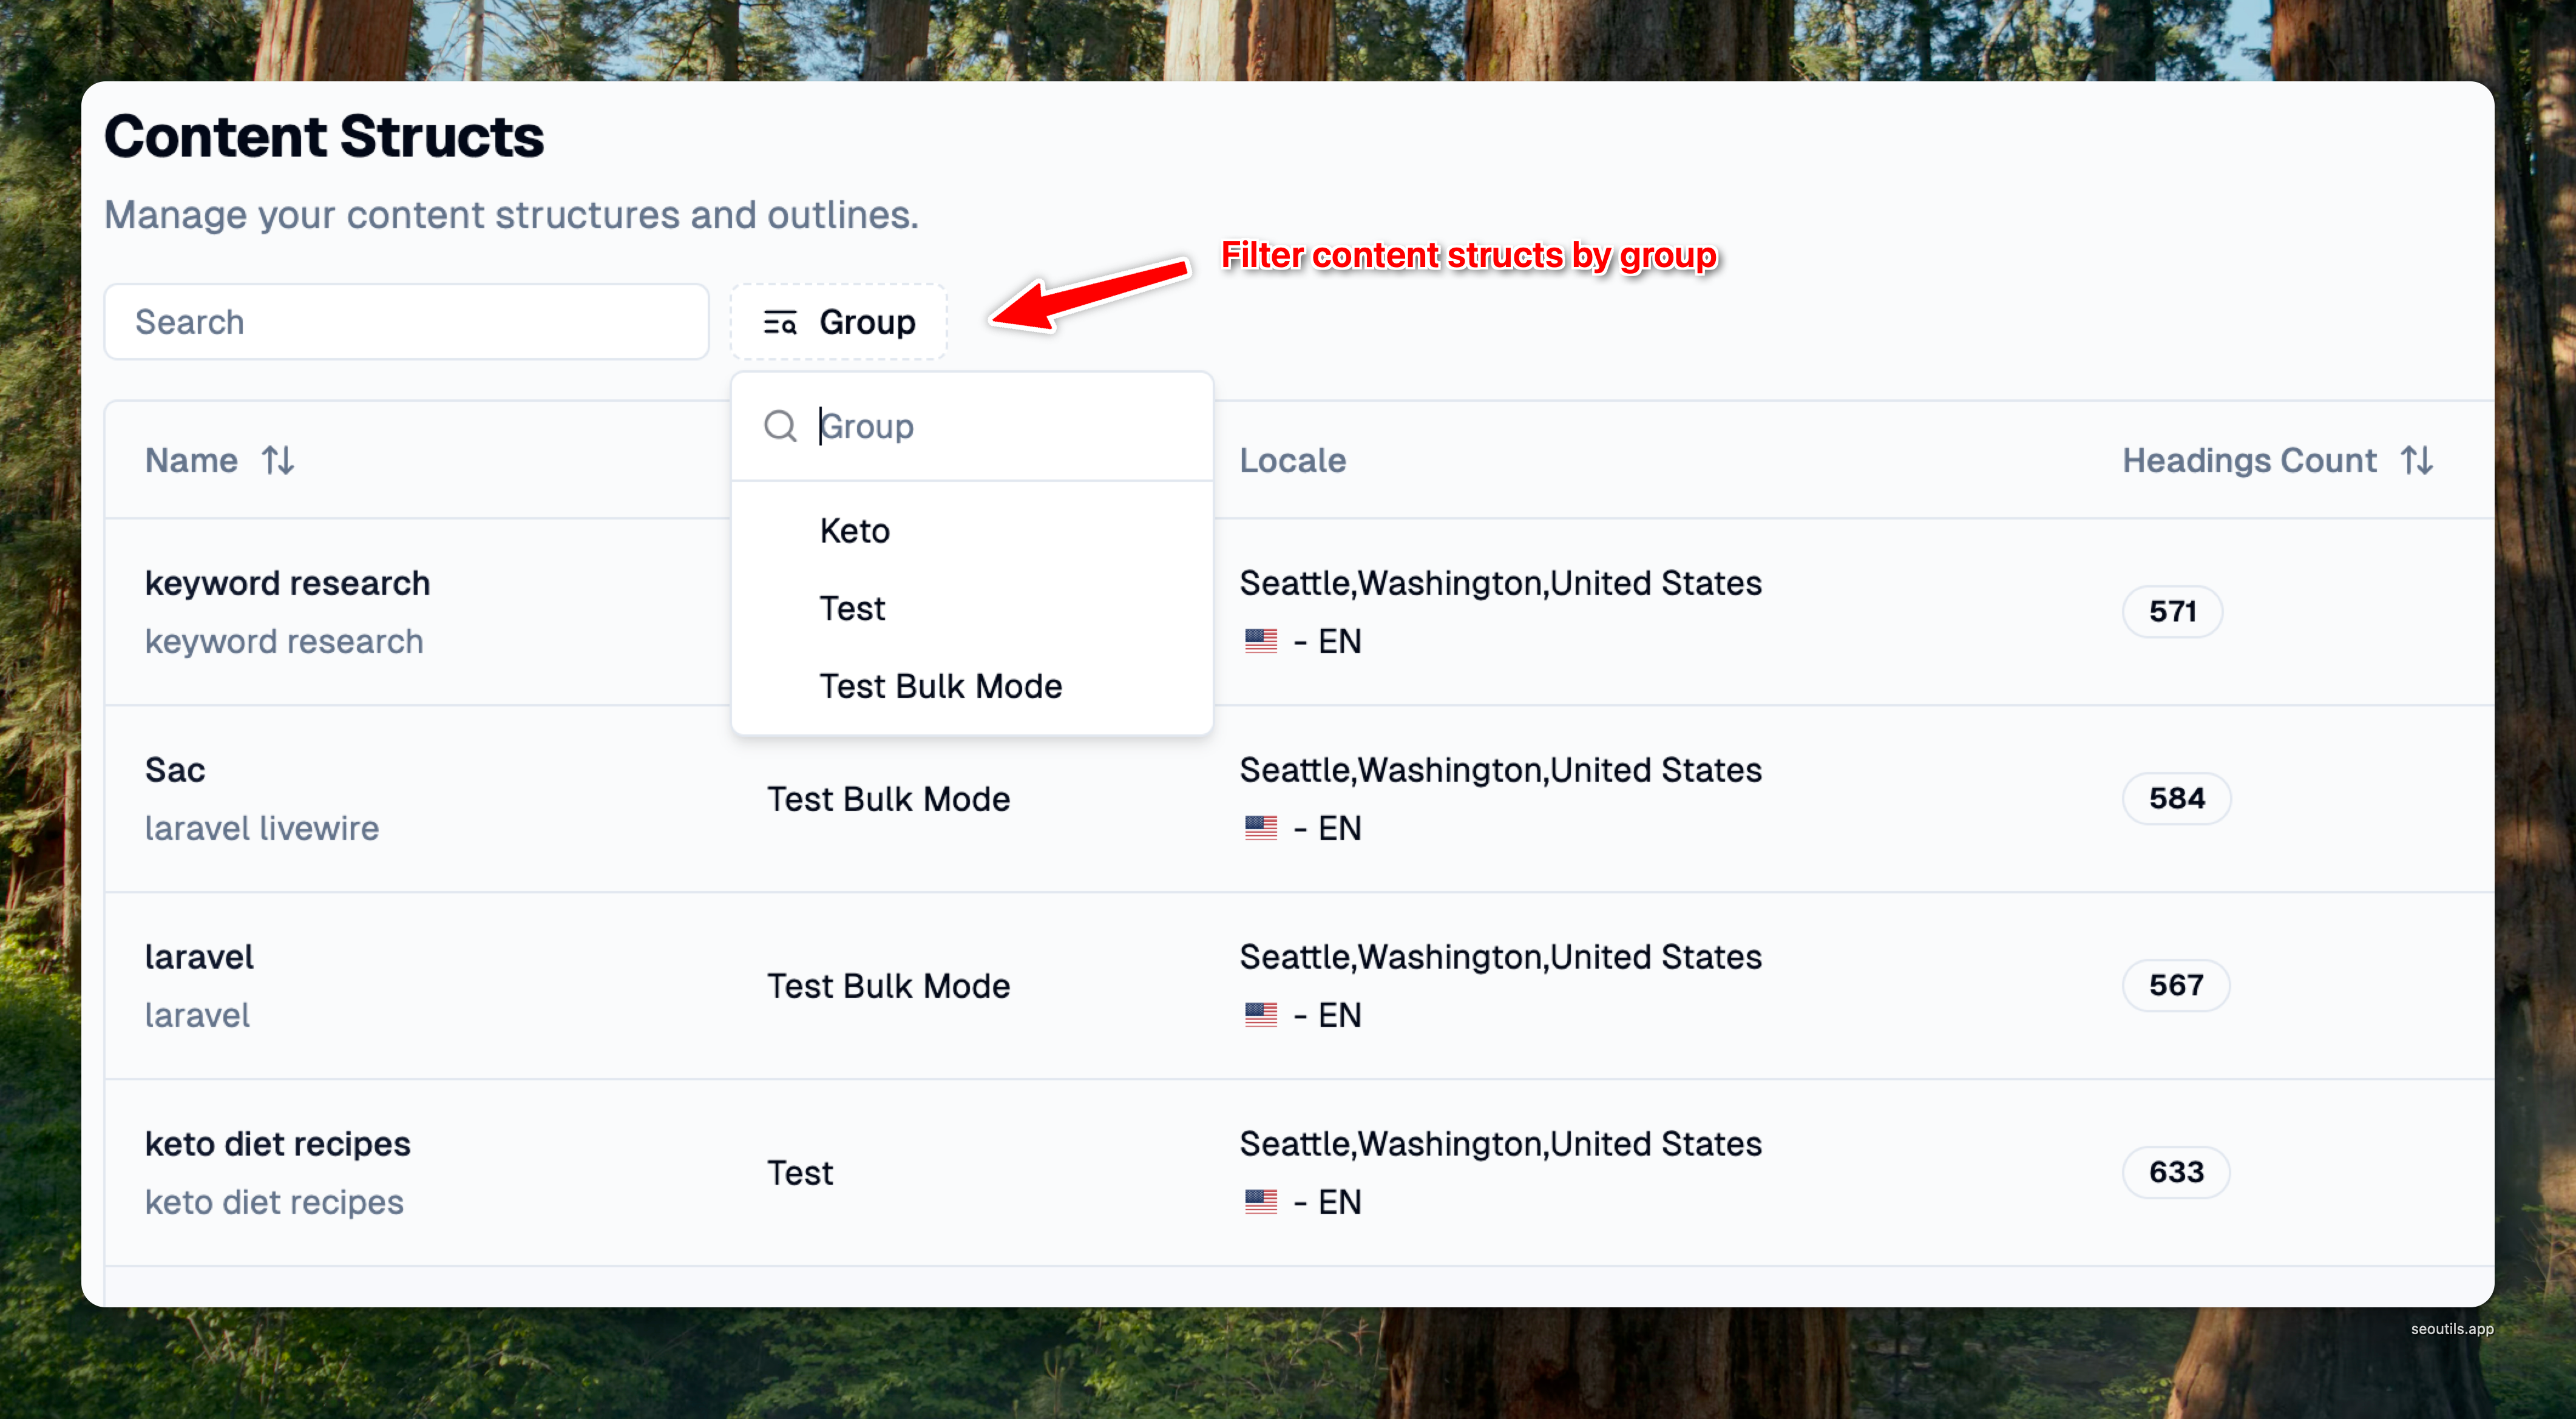Screen dimensions: 2576x1419
Task: Open the Group filter dropdown button
Action: pos(839,322)
